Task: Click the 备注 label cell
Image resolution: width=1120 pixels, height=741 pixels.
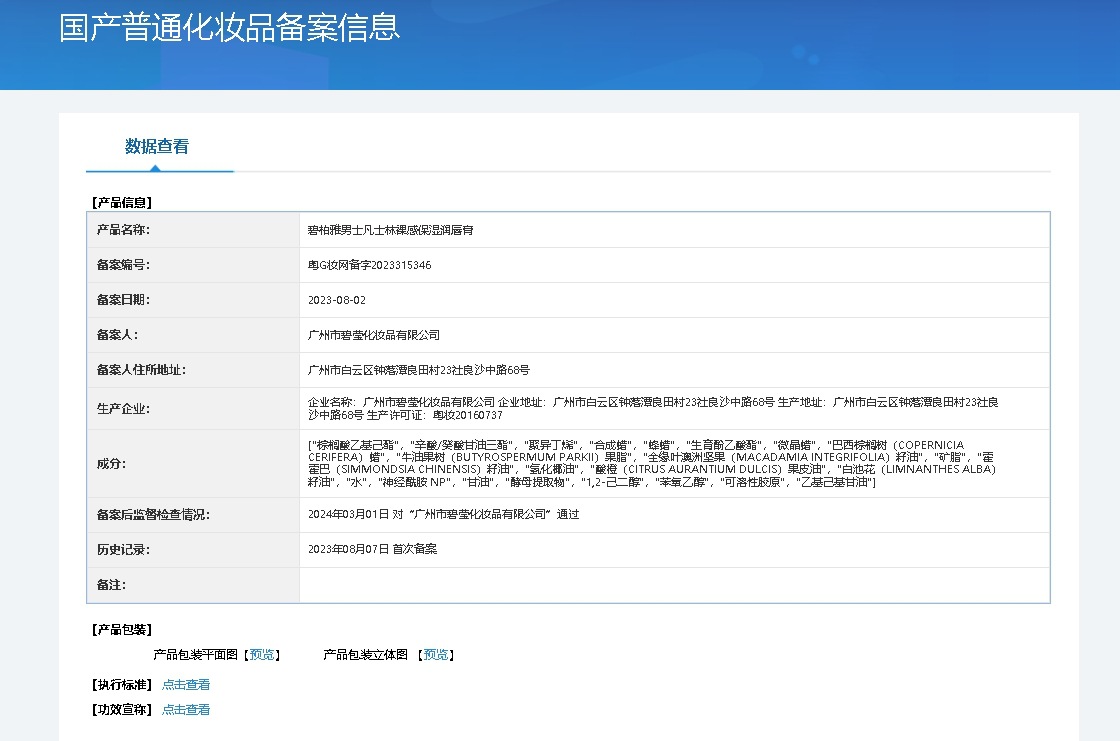Action: (x=193, y=585)
